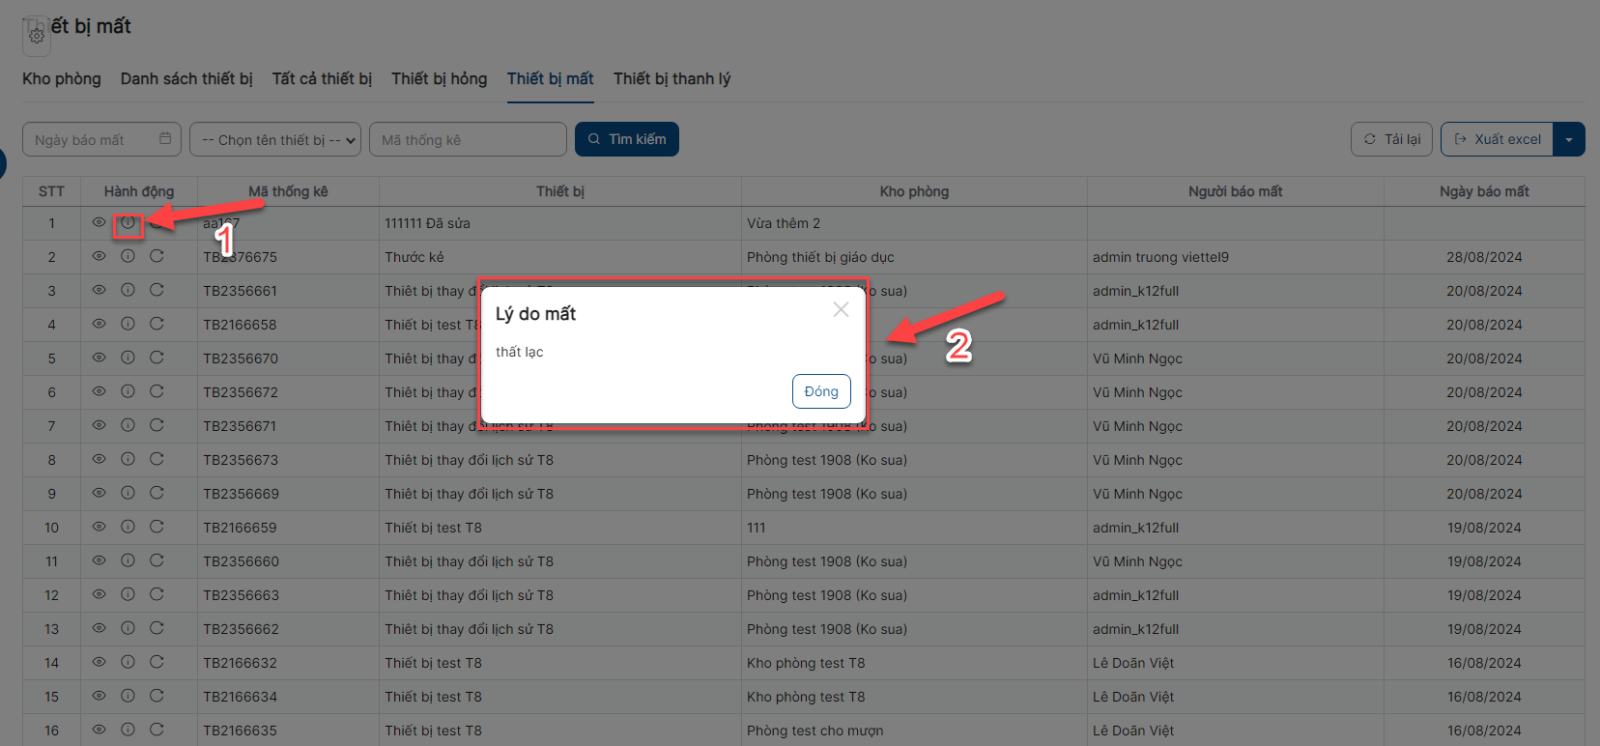Go to the Thiết bị thanh lý tab
1600x746 pixels.
(672, 79)
